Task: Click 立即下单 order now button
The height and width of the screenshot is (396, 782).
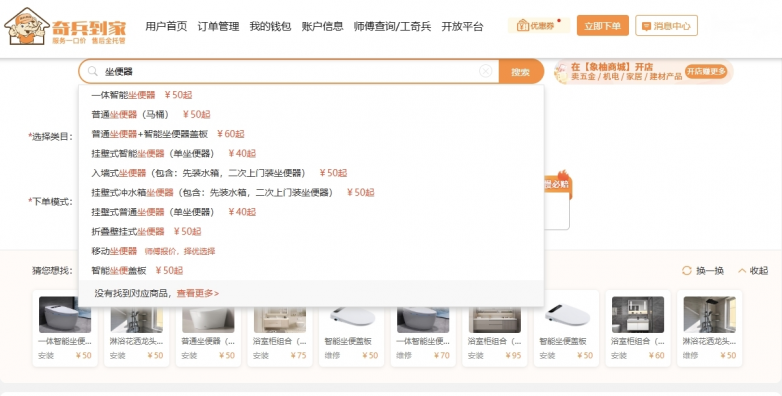Action: 602,25
